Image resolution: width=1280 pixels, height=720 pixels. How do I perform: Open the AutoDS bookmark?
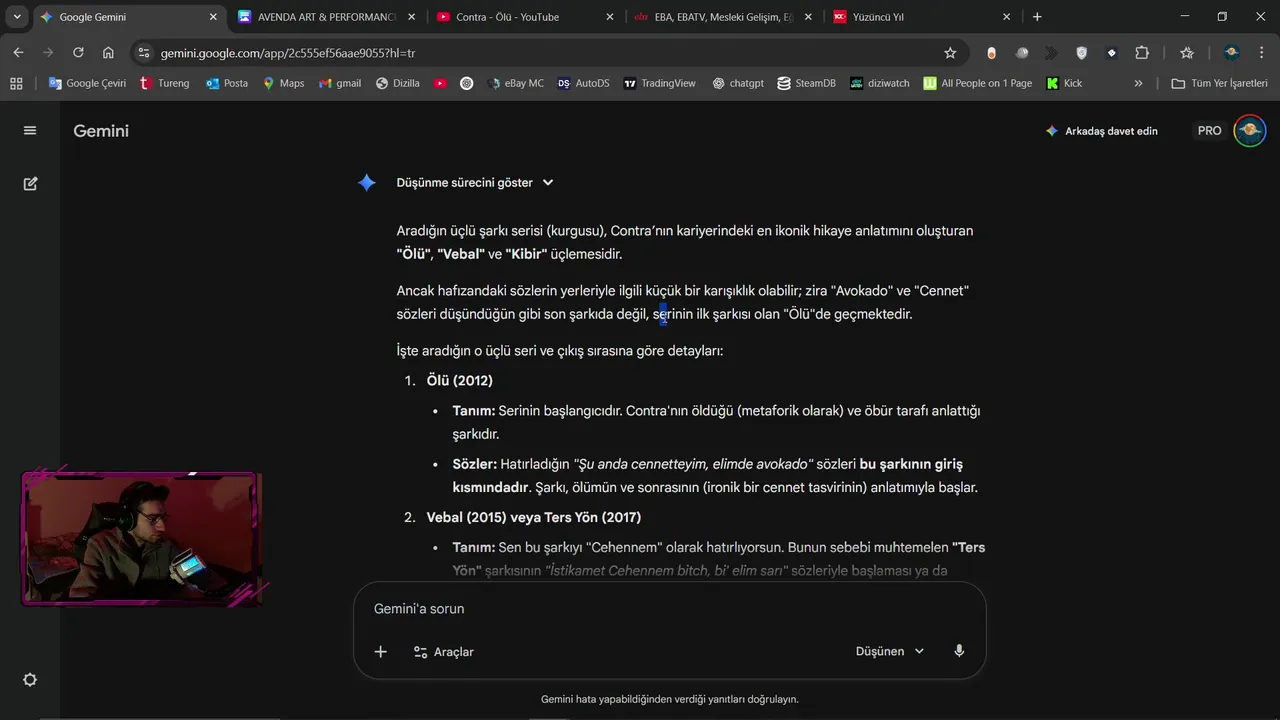click(x=583, y=84)
